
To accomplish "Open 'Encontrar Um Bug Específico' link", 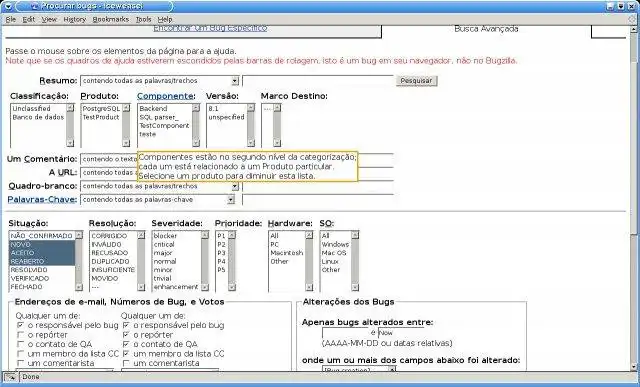I will pyautogui.click(x=210, y=28).
